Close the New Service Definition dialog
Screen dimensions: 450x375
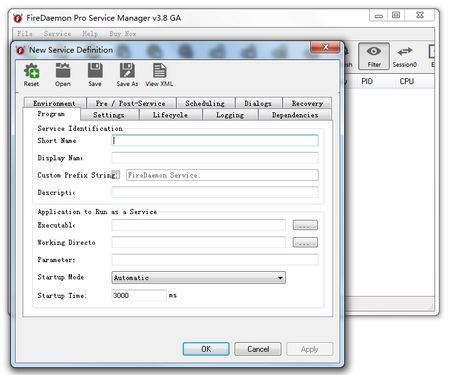pyautogui.click(x=325, y=47)
